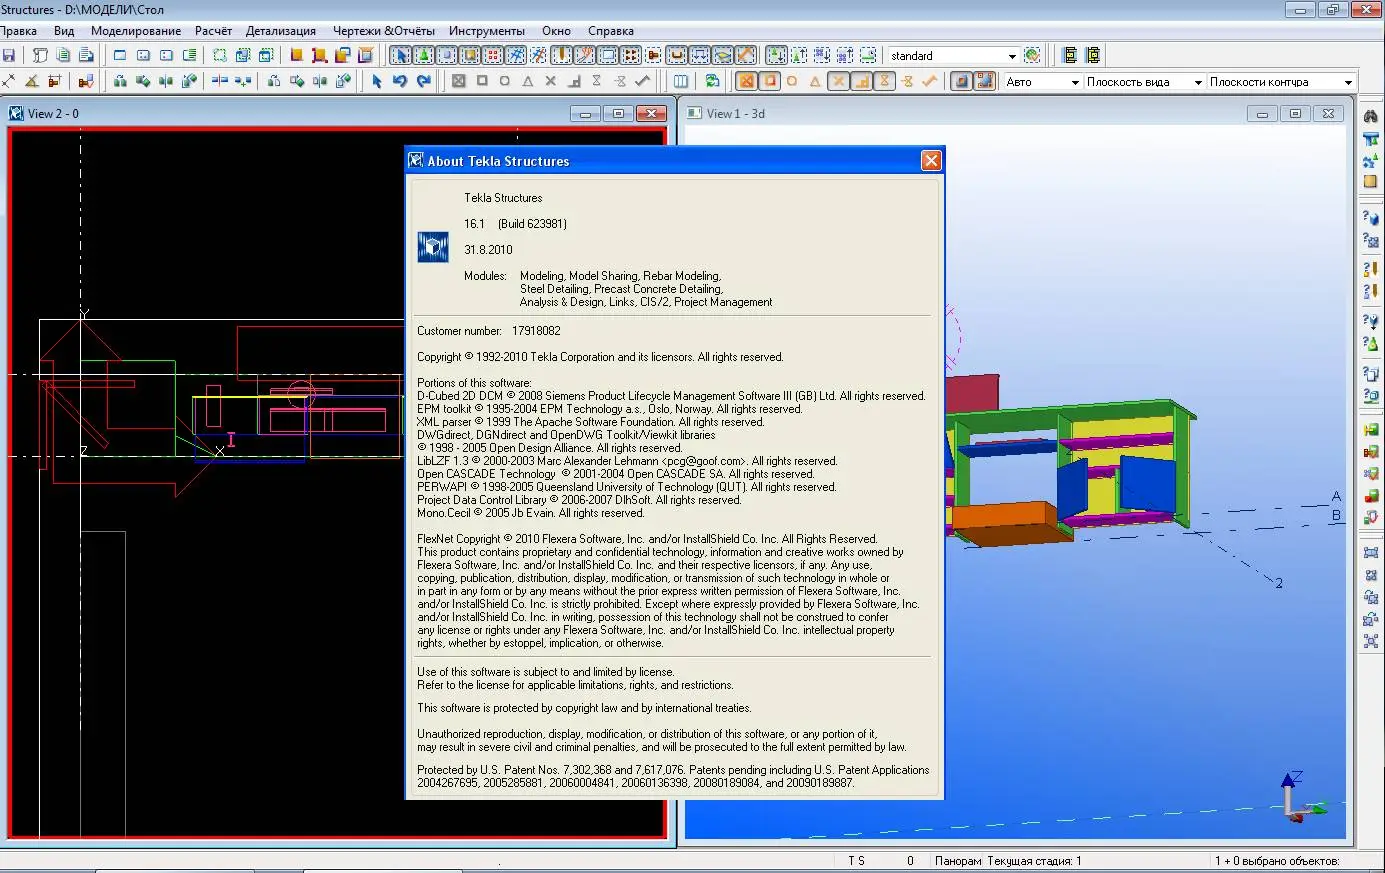
Task: Click the Redo arrow in toolbar
Action: (x=423, y=81)
